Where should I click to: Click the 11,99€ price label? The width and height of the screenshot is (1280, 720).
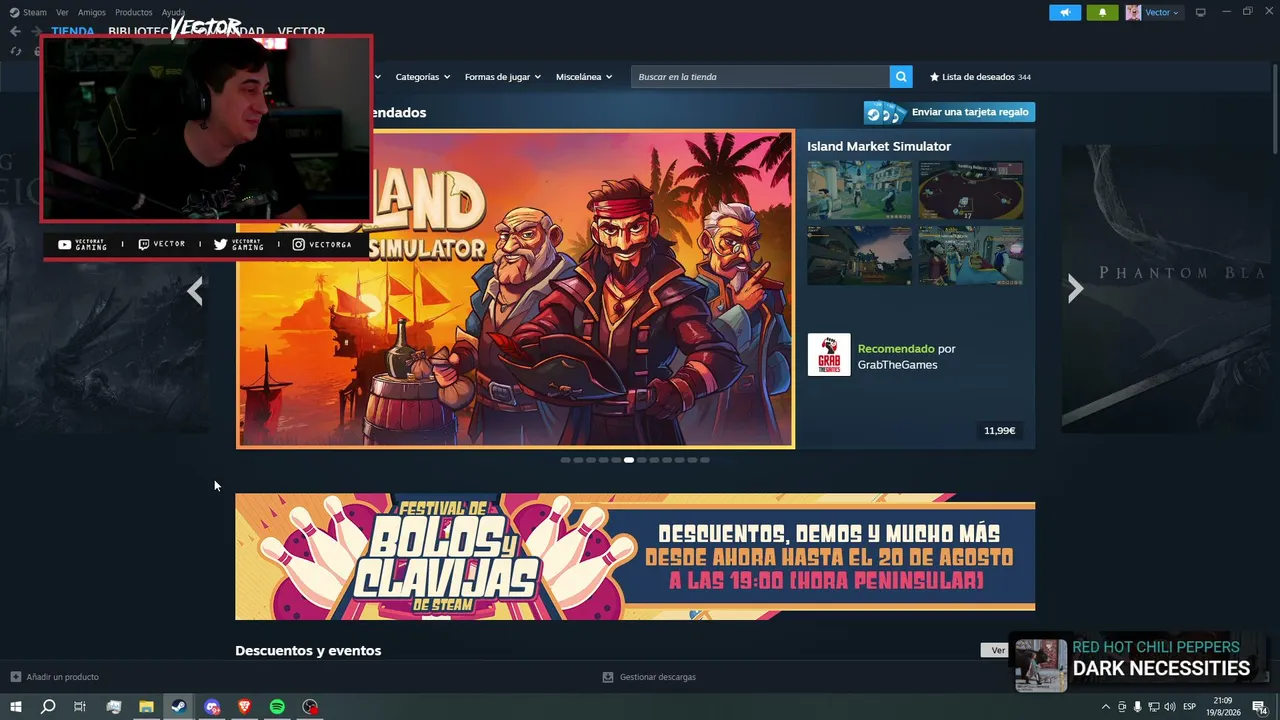click(x=999, y=431)
